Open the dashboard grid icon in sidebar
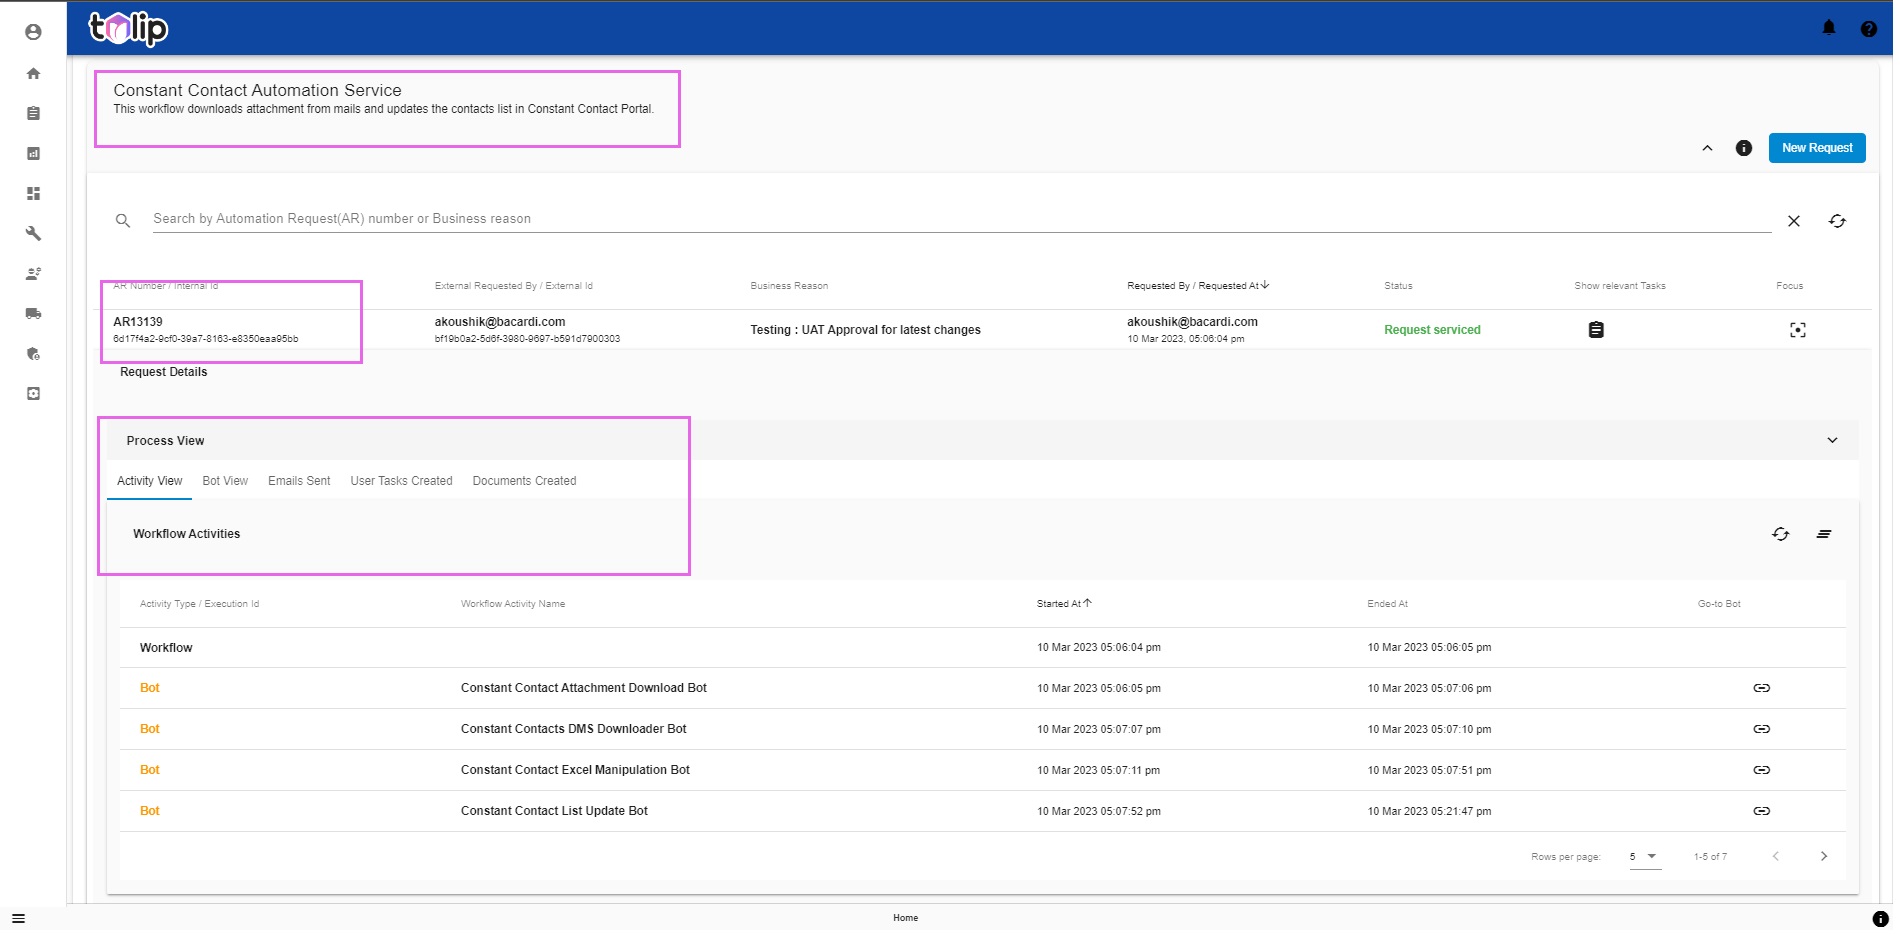The image size is (1900, 935). click(x=33, y=193)
